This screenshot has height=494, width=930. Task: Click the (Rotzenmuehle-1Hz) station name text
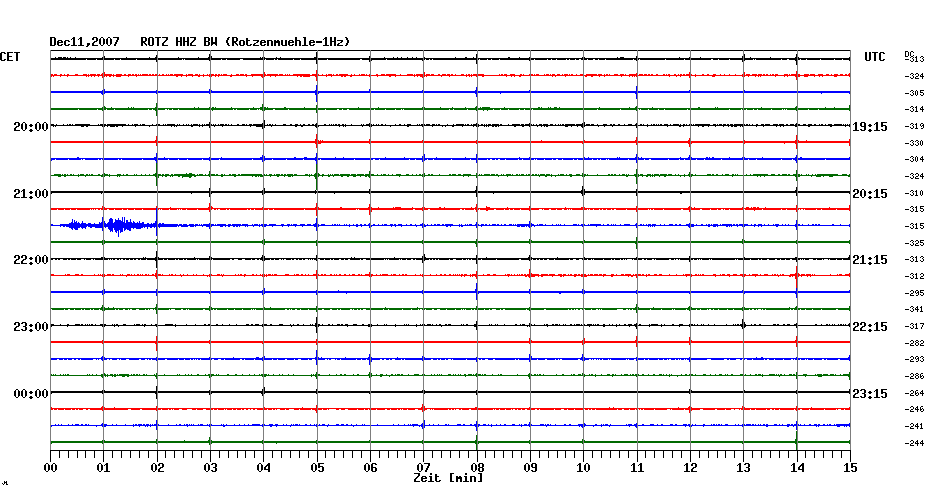click(288, 42)
